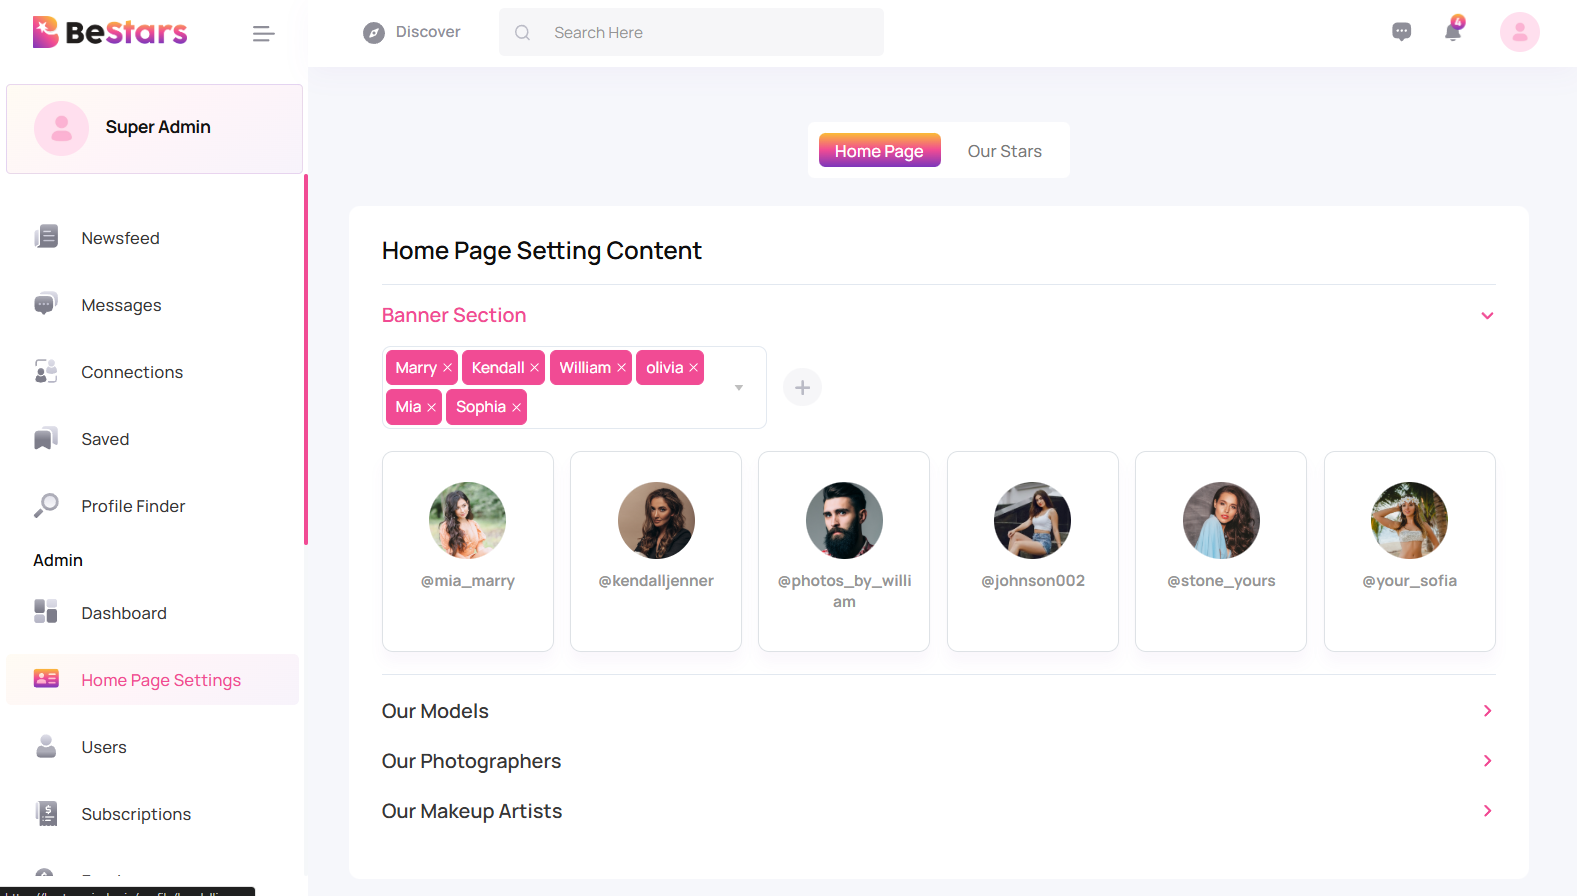Open the Profile Finder magnifier icon
The width and height of the screenshot is (1577, 896).
(46, 505)
